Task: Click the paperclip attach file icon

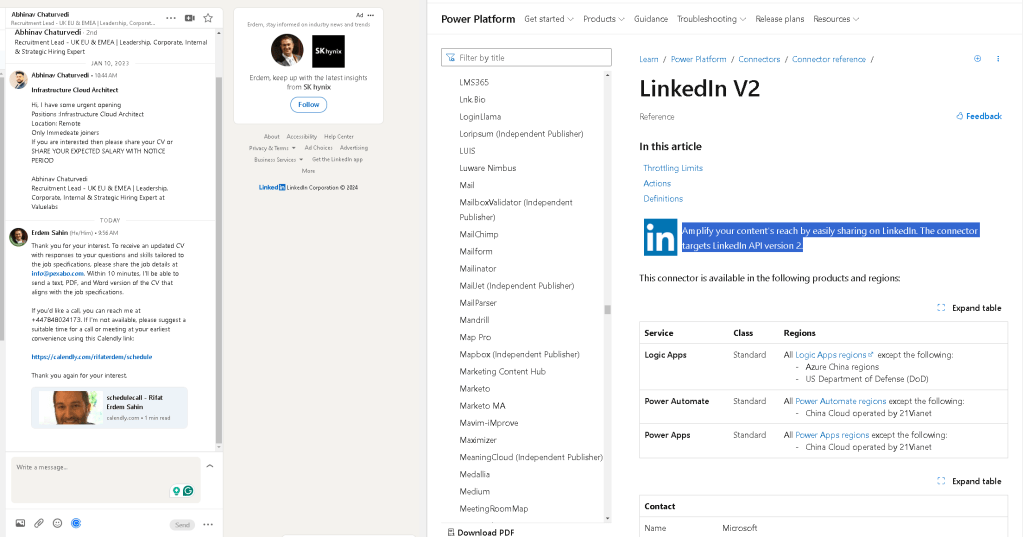Action: 39,523
